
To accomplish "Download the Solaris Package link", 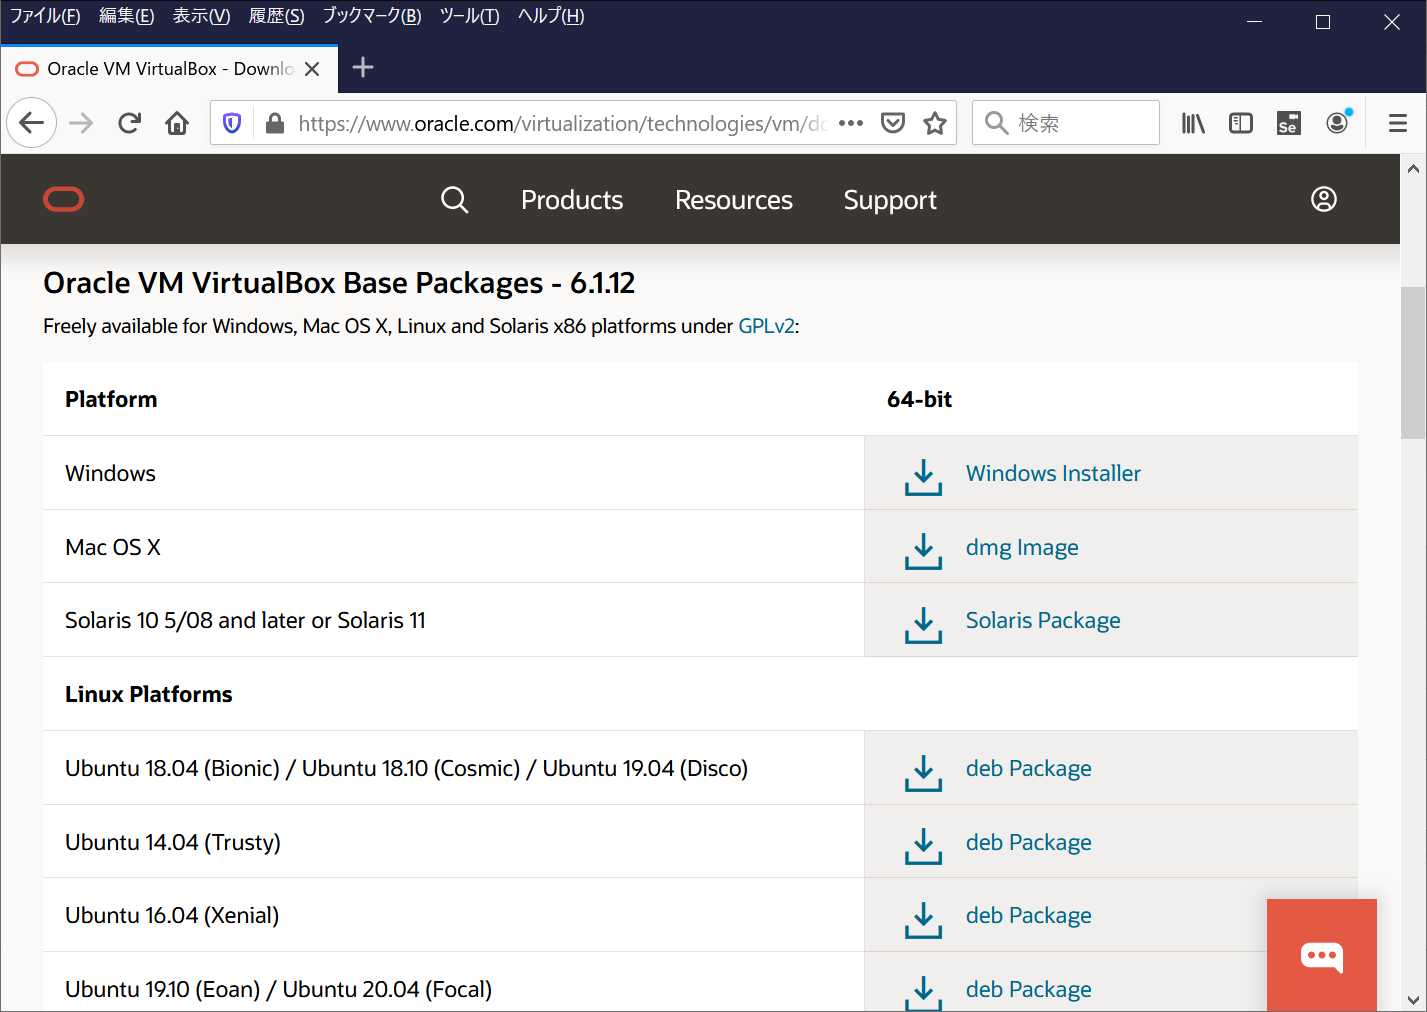I will [x=1043, y=620].
